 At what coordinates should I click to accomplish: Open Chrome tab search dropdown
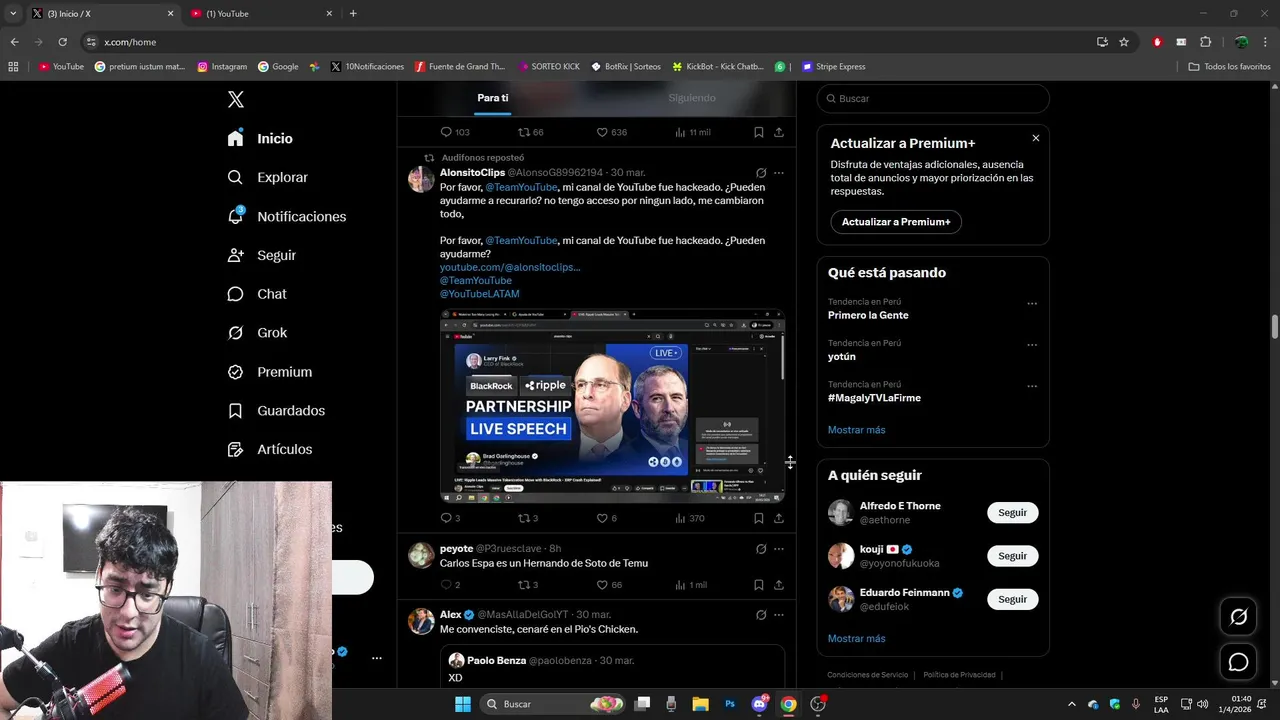[13, 13]
